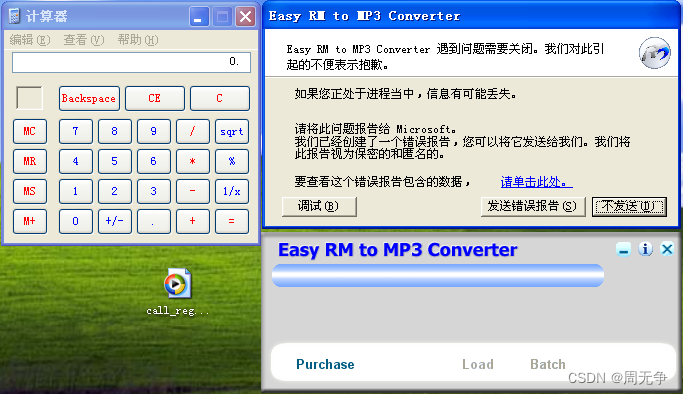The height and width of the screenshot is (394, 683).
Task: Close the Easy RM to MP3 Converter player window
Action: pos(667,249)
